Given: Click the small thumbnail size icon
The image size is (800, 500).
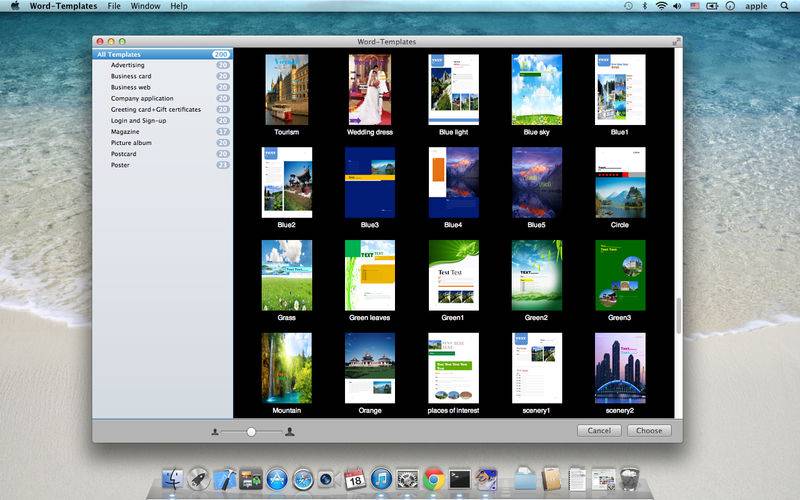Looking at the screenshot, I should (x=215, y=432).
